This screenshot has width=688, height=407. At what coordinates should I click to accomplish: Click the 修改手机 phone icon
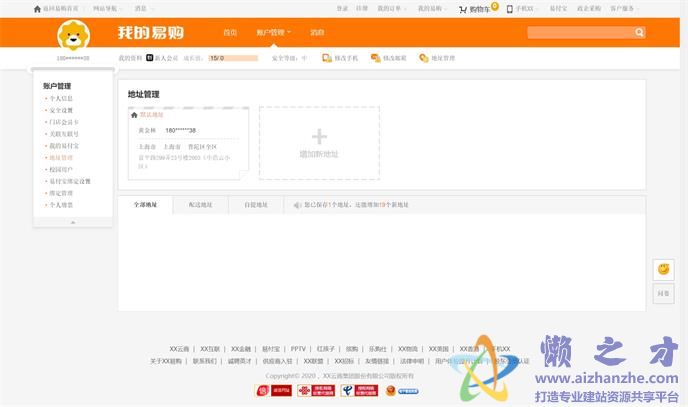pyautogui.click(x=327, y=58)
